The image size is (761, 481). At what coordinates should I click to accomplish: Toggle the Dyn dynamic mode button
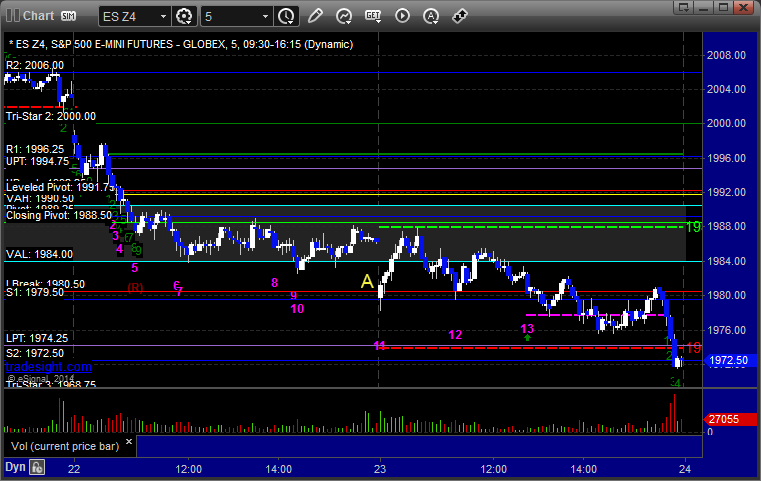coord(15,467)
